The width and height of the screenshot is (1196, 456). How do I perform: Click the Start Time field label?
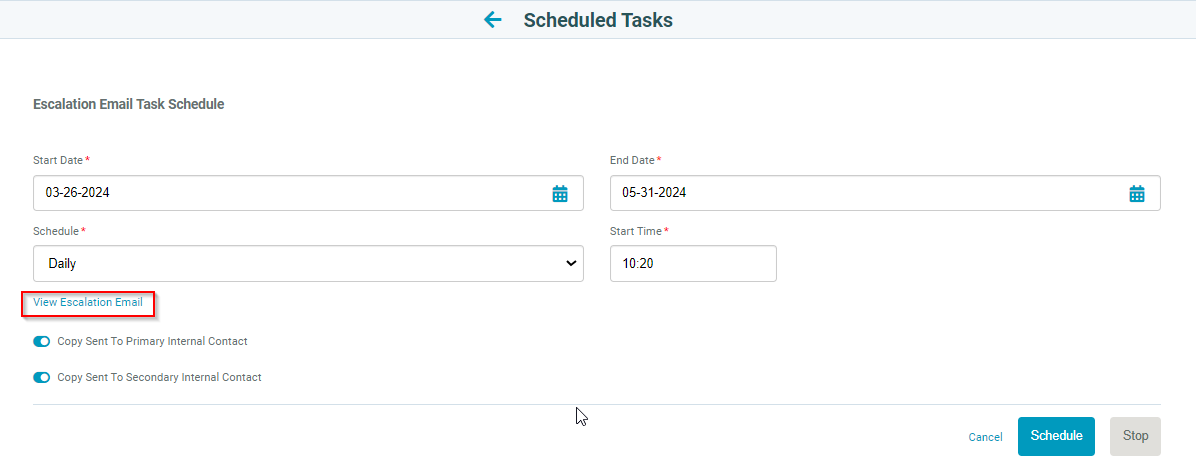(636, 230)
